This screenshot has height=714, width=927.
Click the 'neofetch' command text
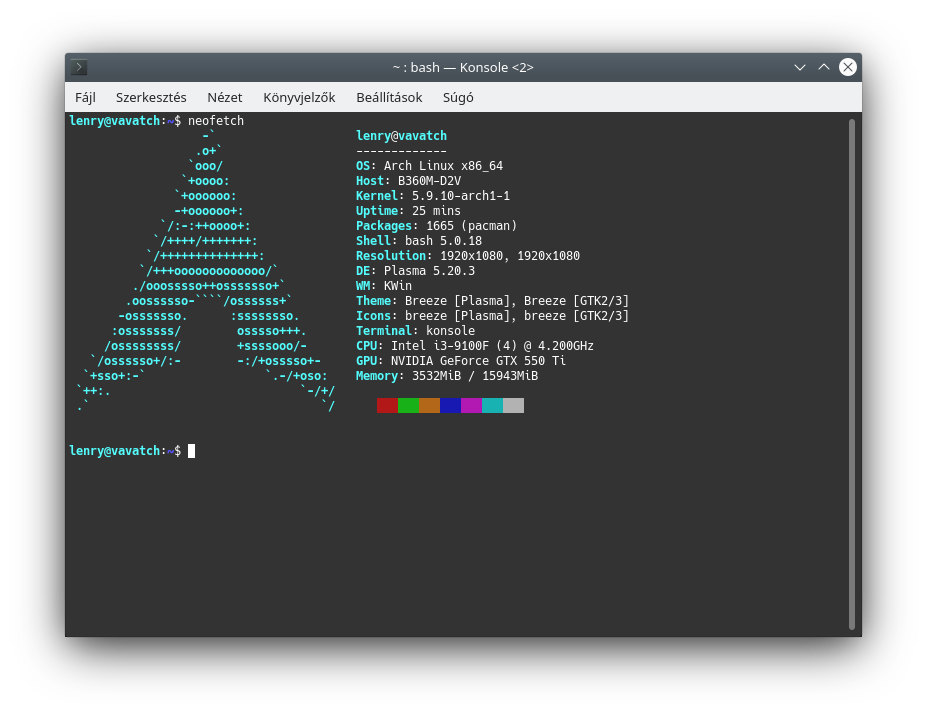tap(216, 121)
